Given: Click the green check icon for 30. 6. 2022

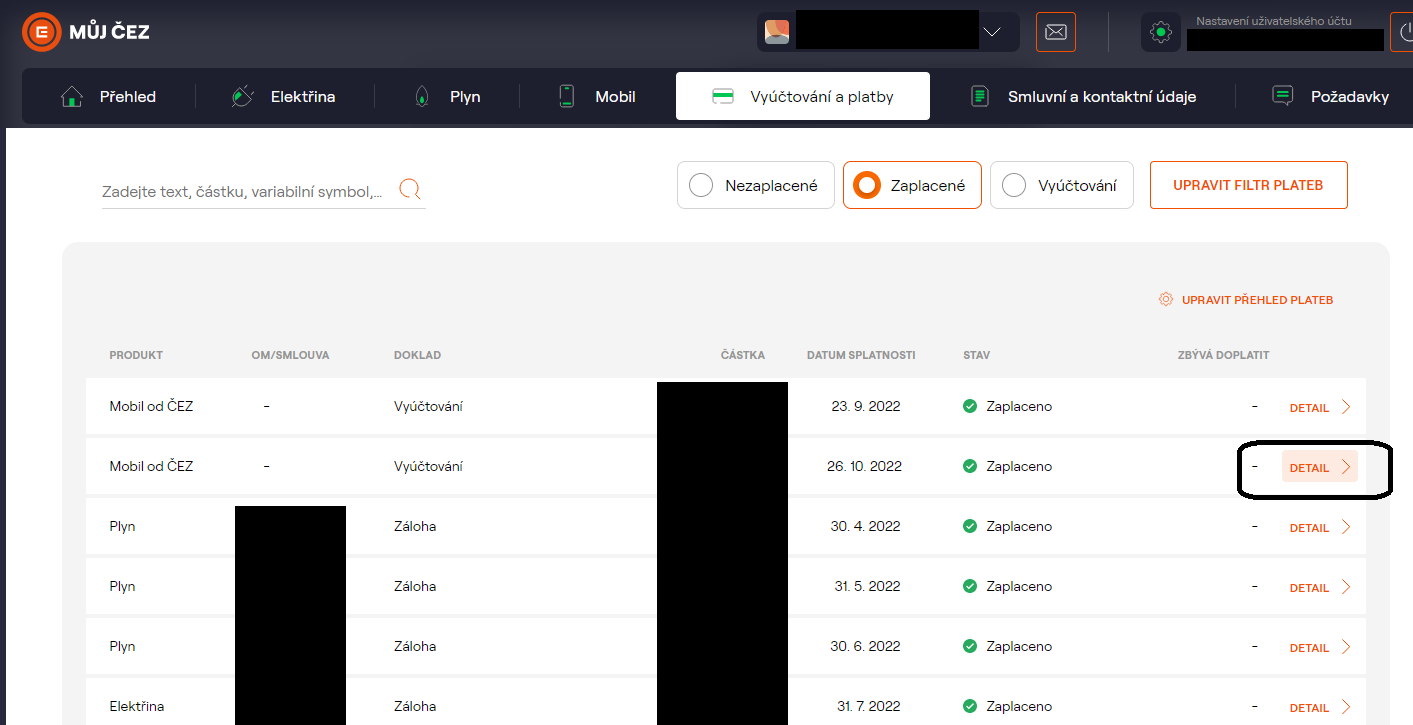Looking at the screenshot, I should pos(969,646).
